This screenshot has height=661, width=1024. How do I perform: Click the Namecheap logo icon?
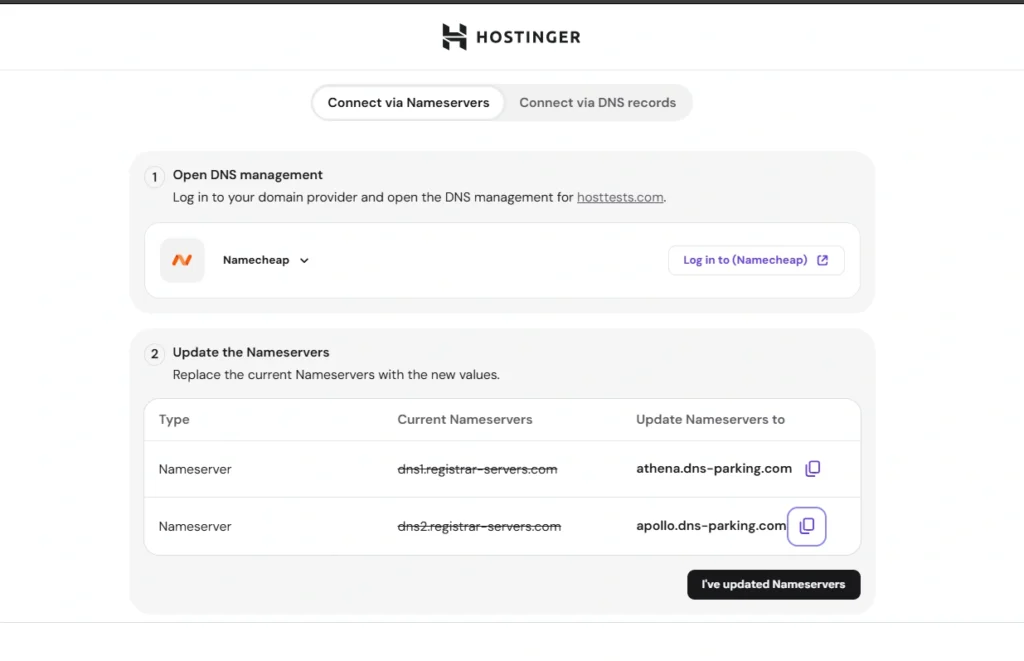(182, 260)
